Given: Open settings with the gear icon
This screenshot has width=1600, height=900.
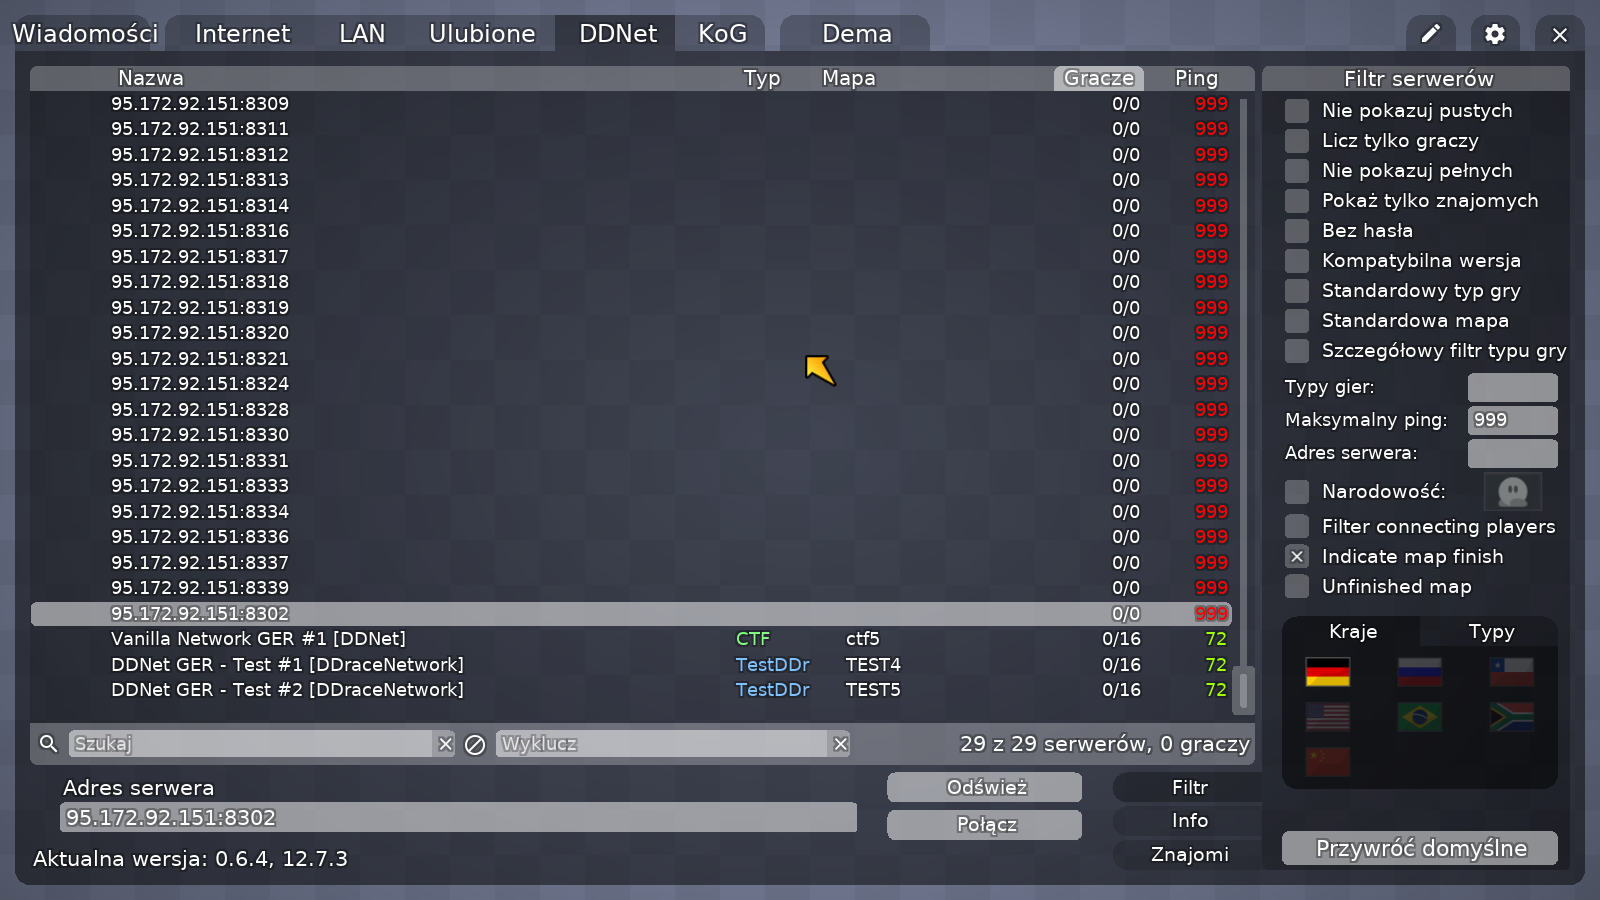Looking at the screenshot, I should [1494, 34].
